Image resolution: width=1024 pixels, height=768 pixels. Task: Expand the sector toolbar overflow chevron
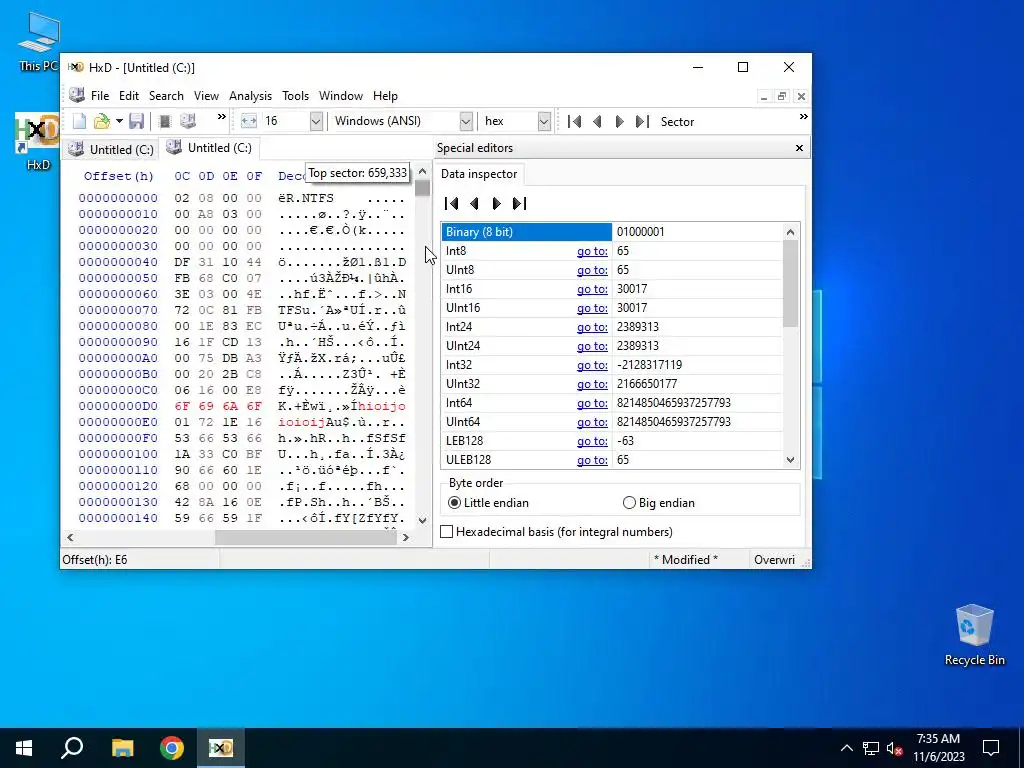803,117
